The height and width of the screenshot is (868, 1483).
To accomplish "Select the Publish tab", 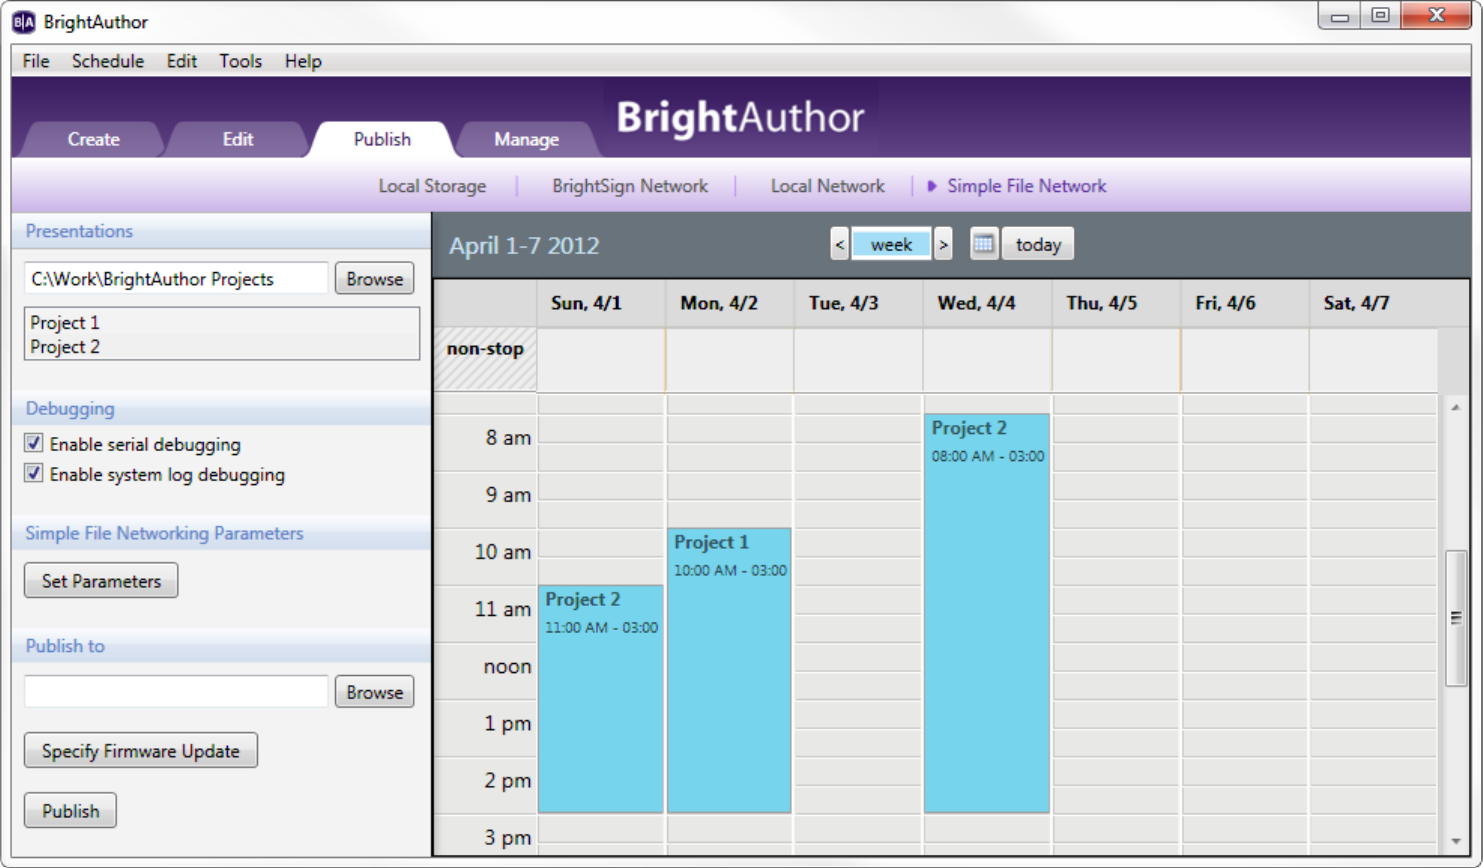I will pyautogui.click(x=382, y=140).
